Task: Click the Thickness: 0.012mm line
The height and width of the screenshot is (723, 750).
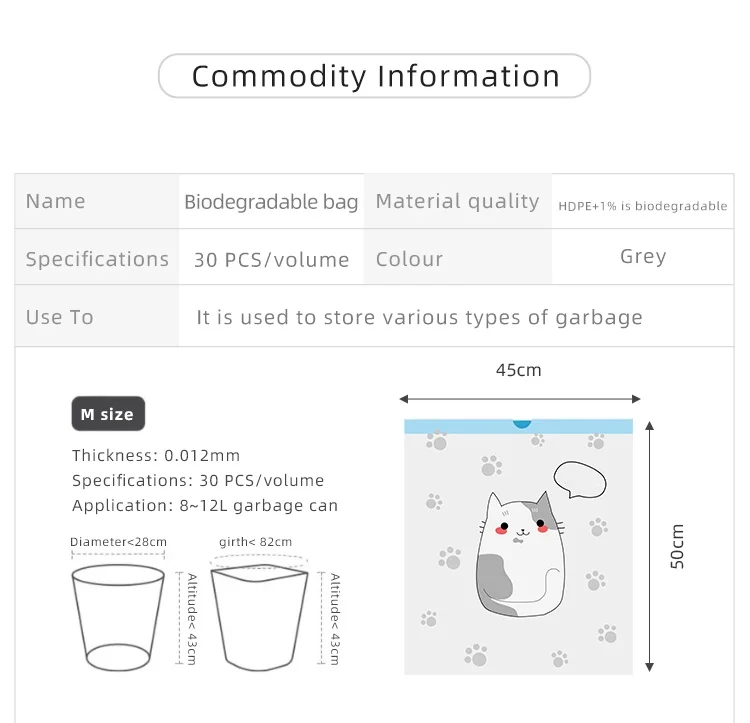Action: pos(156,456)
